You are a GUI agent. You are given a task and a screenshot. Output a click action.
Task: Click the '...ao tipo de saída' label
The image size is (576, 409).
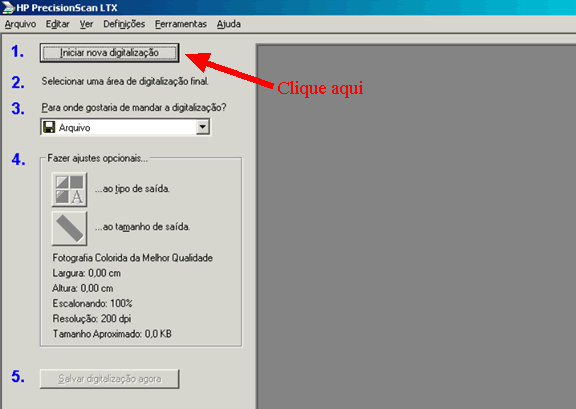click(132, 189)
